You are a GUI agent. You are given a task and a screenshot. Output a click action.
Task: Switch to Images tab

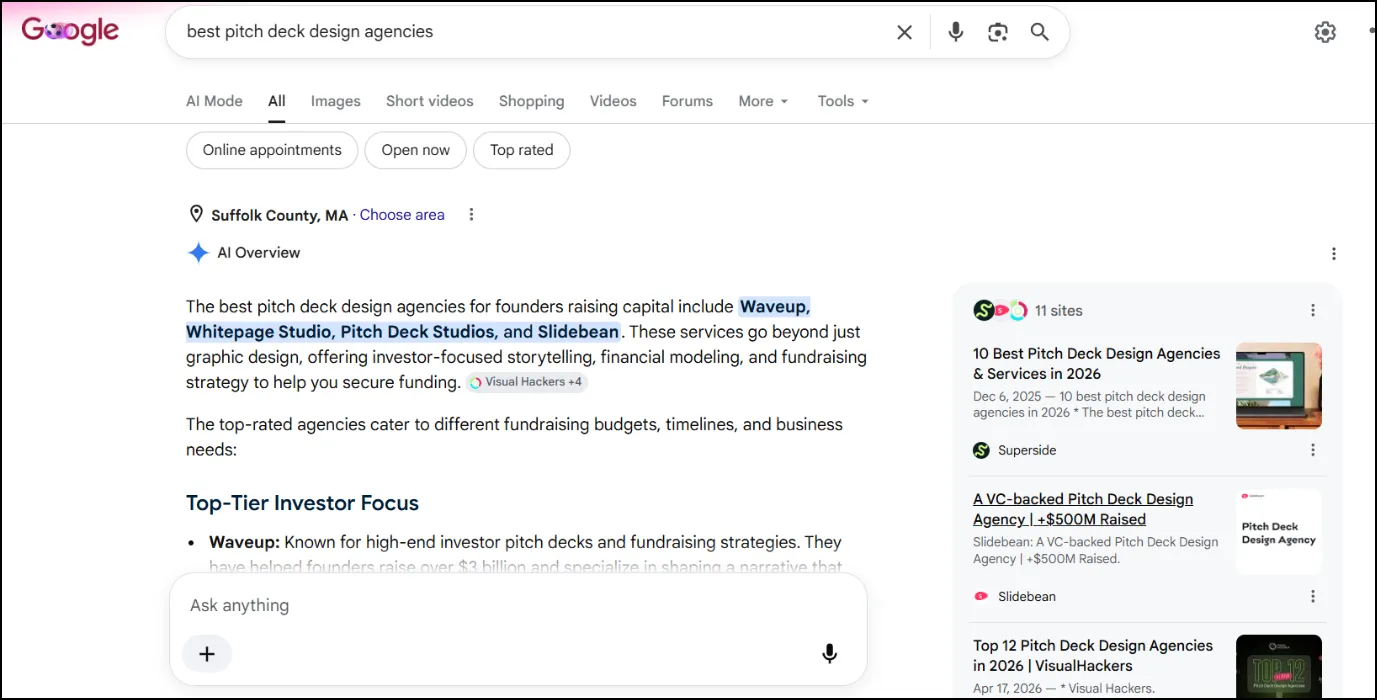[x=335, y=101]
